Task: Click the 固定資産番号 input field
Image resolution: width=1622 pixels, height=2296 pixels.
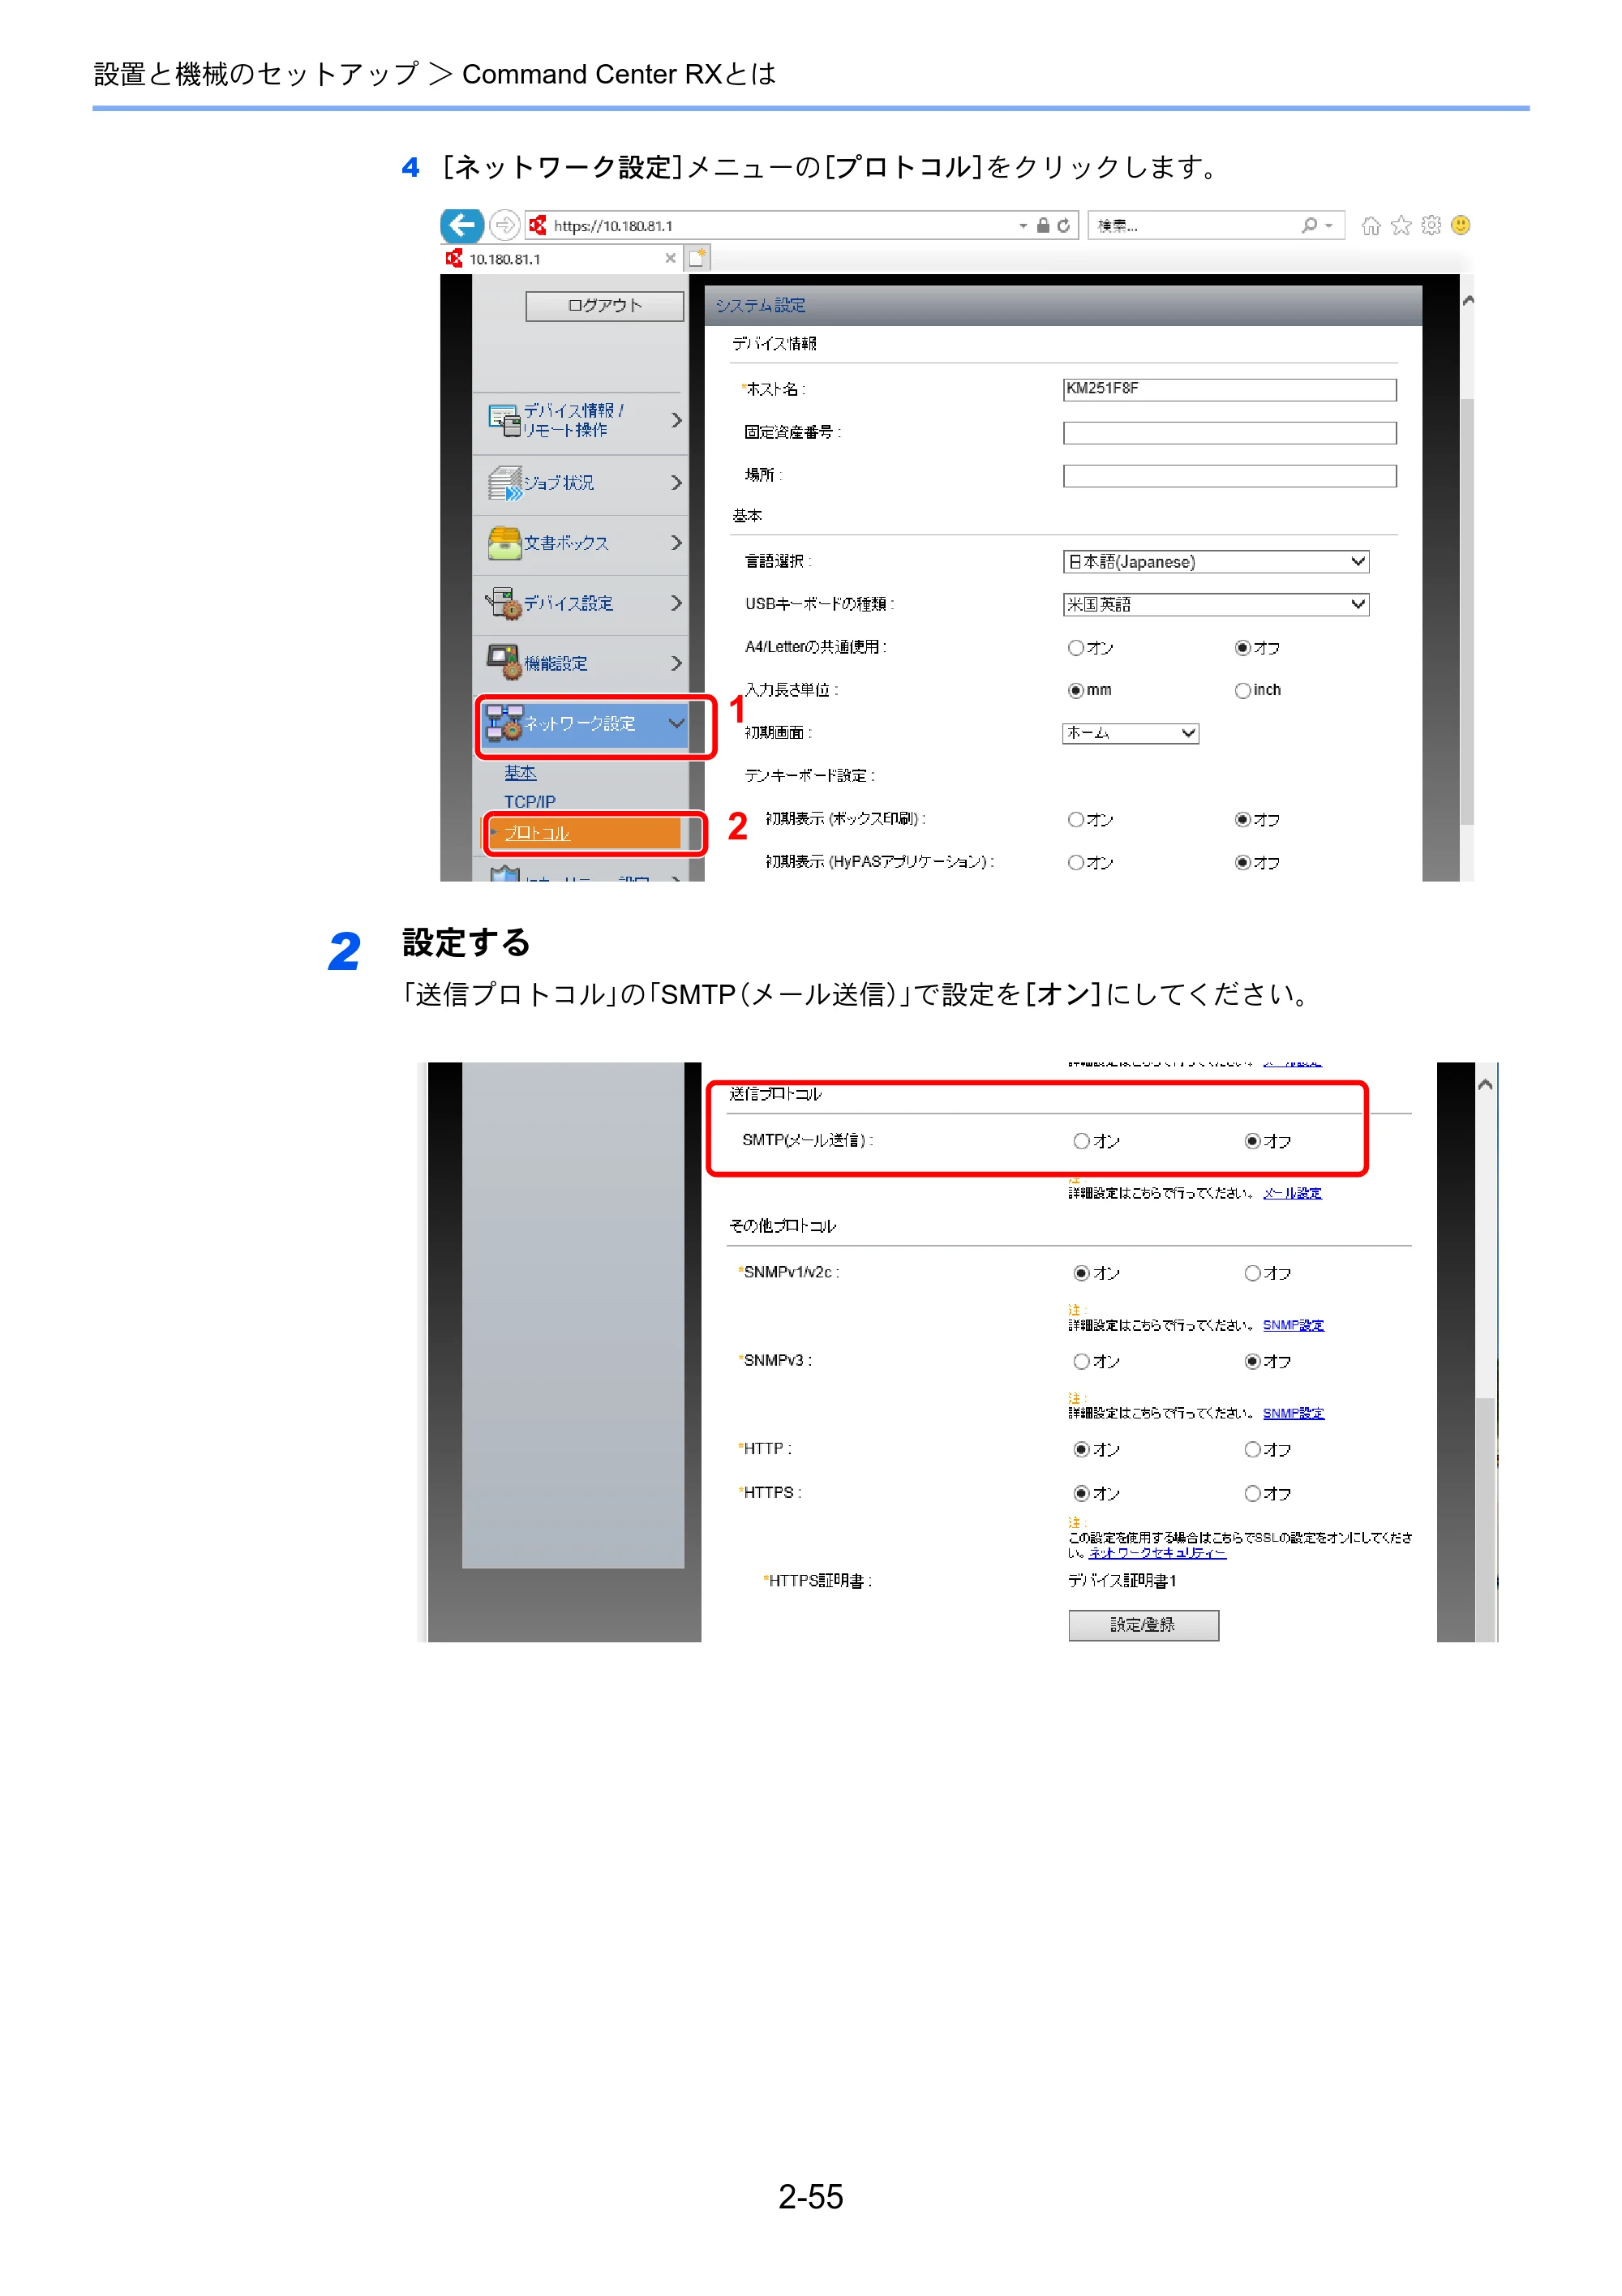Action: pos(1229,432)
